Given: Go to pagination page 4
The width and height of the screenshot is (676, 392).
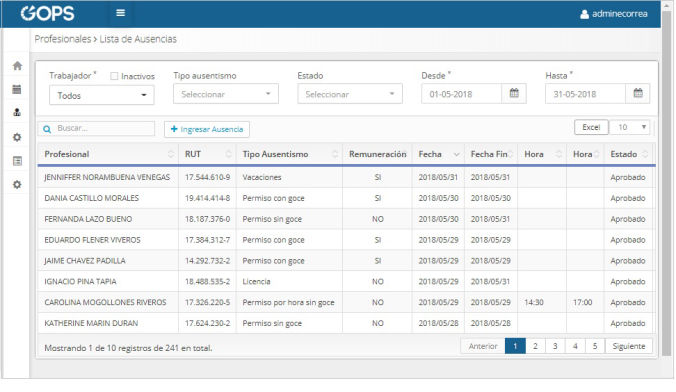Looking at the screenshot, I should pyautogui.click(x=575, y=346).
